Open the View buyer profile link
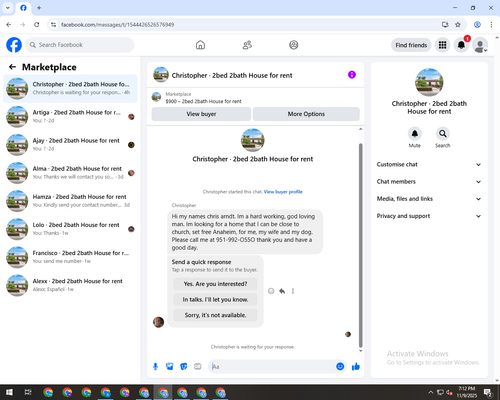The image size is (500, 400). point(283,192)
